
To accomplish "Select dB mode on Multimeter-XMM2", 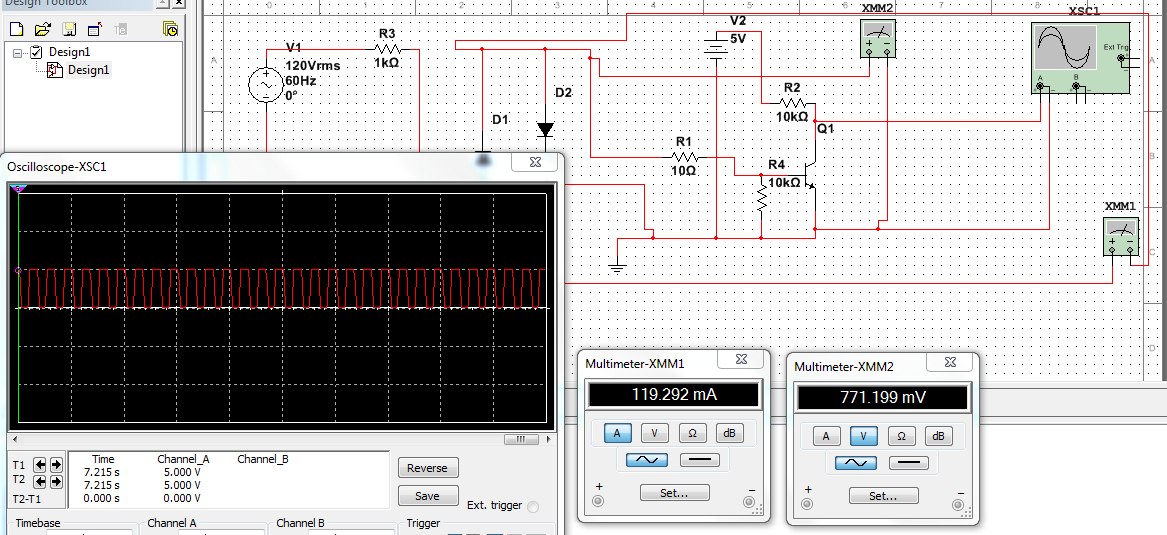I will pyautogui.click(x=939, y=436).
